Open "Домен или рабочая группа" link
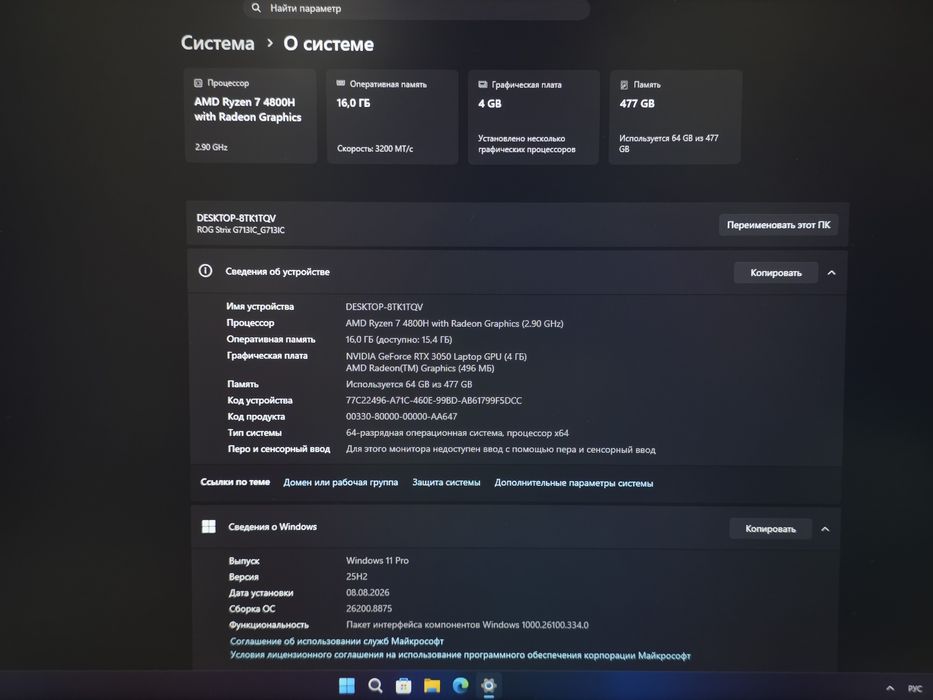This screenshot has width=933, height=700. (340, 482)
